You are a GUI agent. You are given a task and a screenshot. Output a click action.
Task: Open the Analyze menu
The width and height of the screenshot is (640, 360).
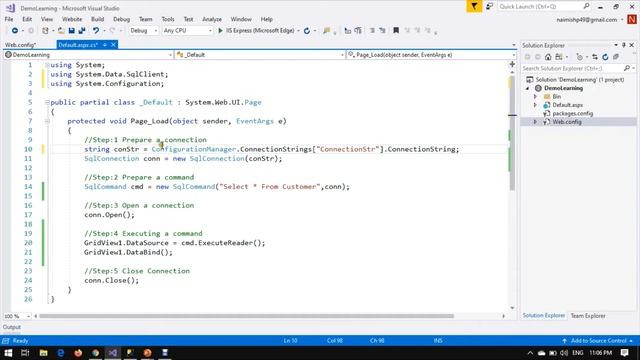212,19
